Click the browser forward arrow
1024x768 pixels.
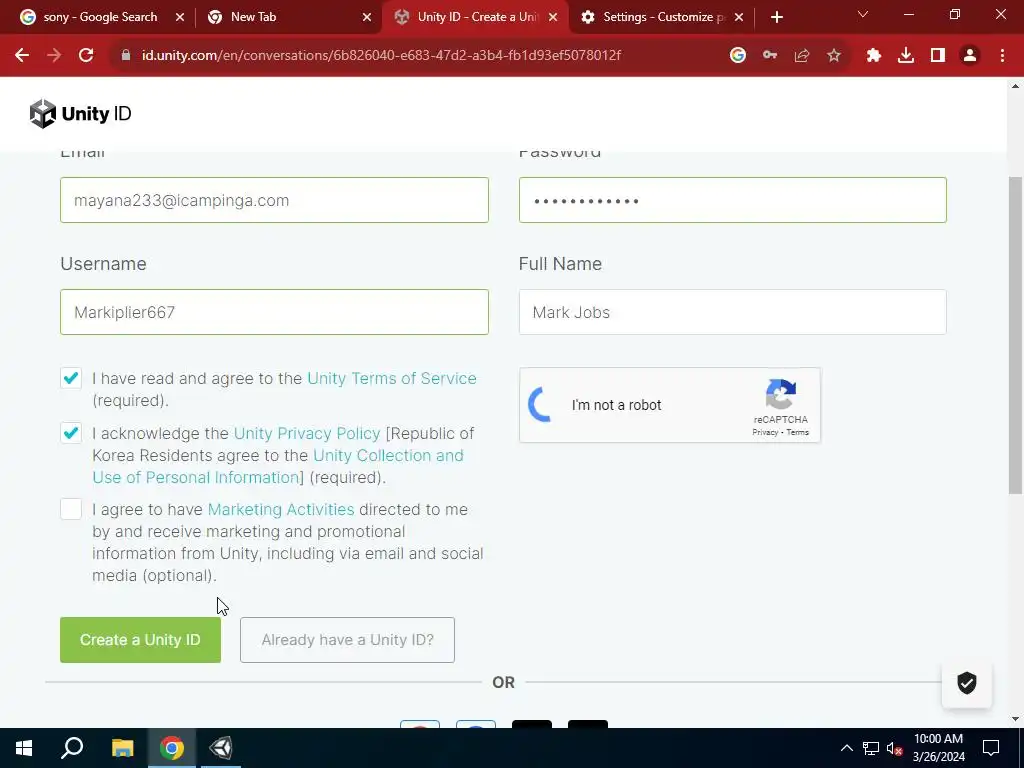54,56
